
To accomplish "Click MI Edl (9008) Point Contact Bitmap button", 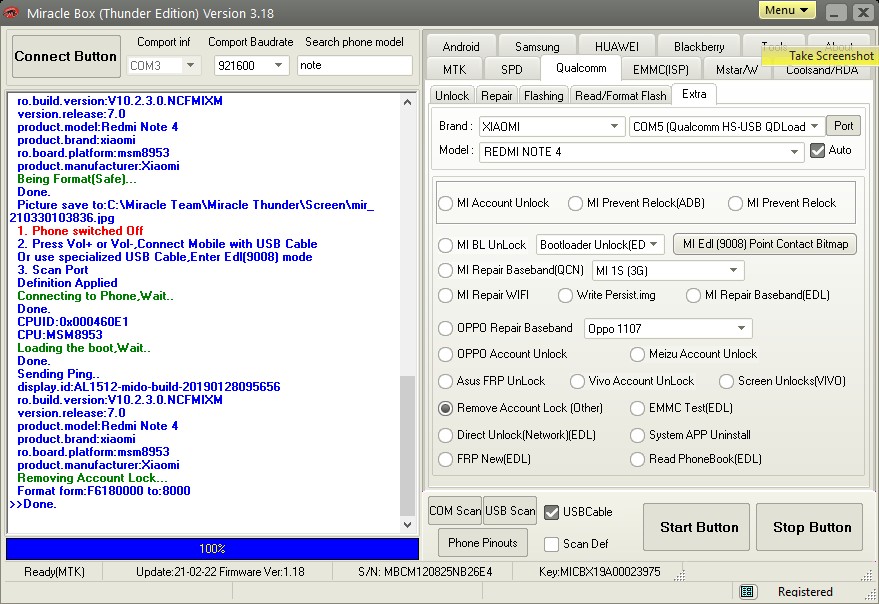I will [x=765, y=244].
